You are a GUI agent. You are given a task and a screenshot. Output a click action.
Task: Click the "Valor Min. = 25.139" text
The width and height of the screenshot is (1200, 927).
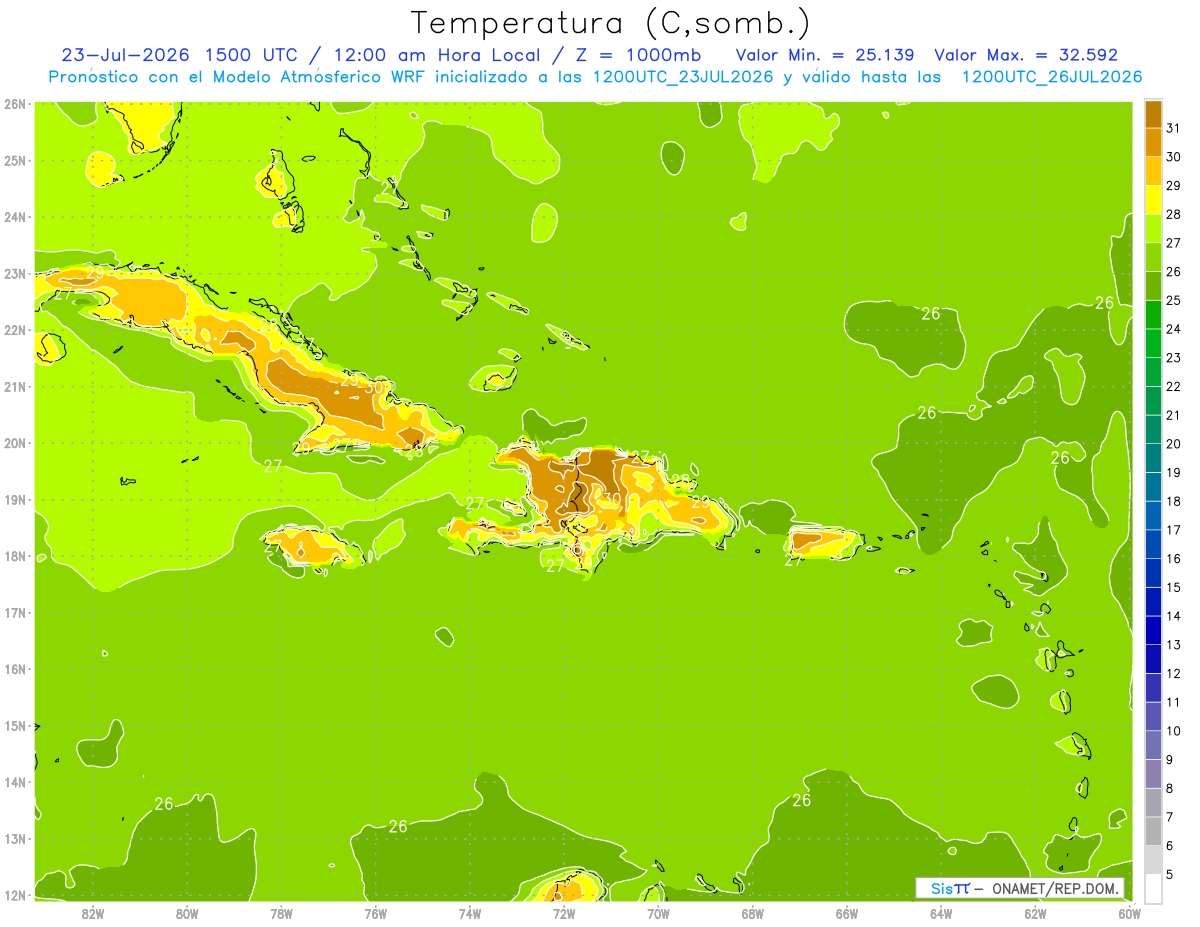(825, 55)
